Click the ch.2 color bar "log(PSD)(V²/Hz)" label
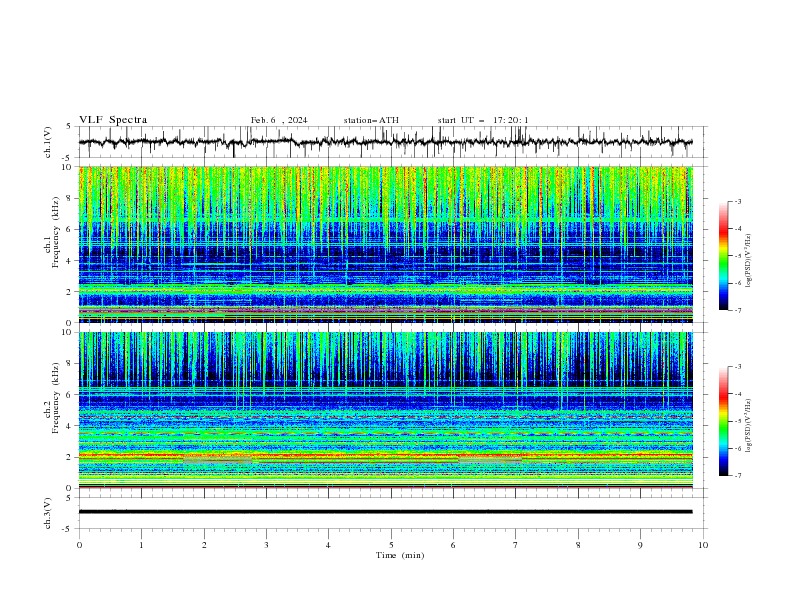This screenshot has height=612, width=792. coord(750,426)
